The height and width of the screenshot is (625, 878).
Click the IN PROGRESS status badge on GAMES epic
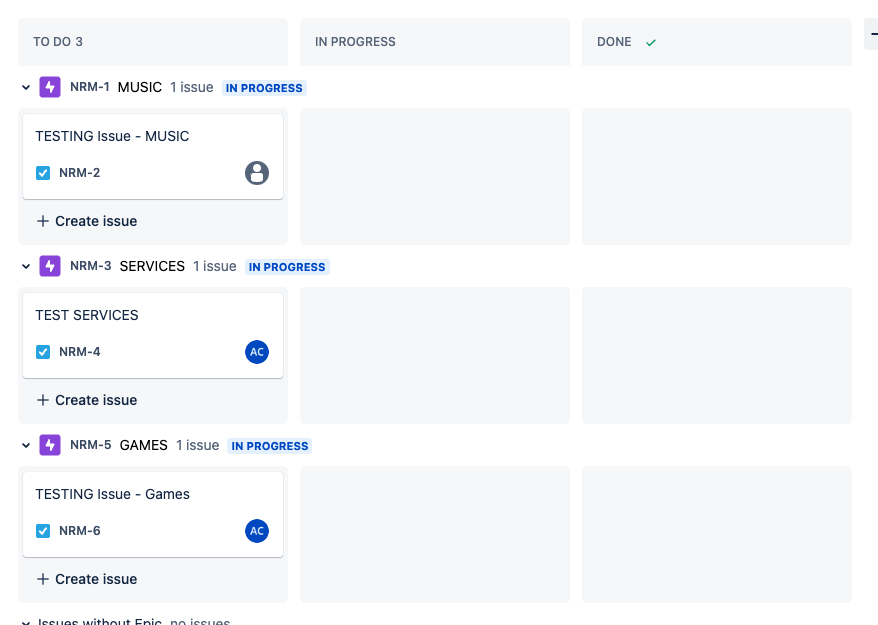click(x=270, y=446)
